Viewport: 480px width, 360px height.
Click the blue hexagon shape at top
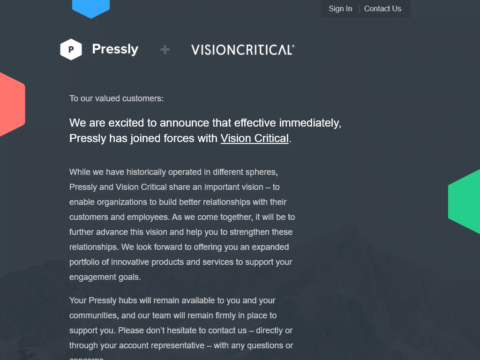click(x=91, y=8)
